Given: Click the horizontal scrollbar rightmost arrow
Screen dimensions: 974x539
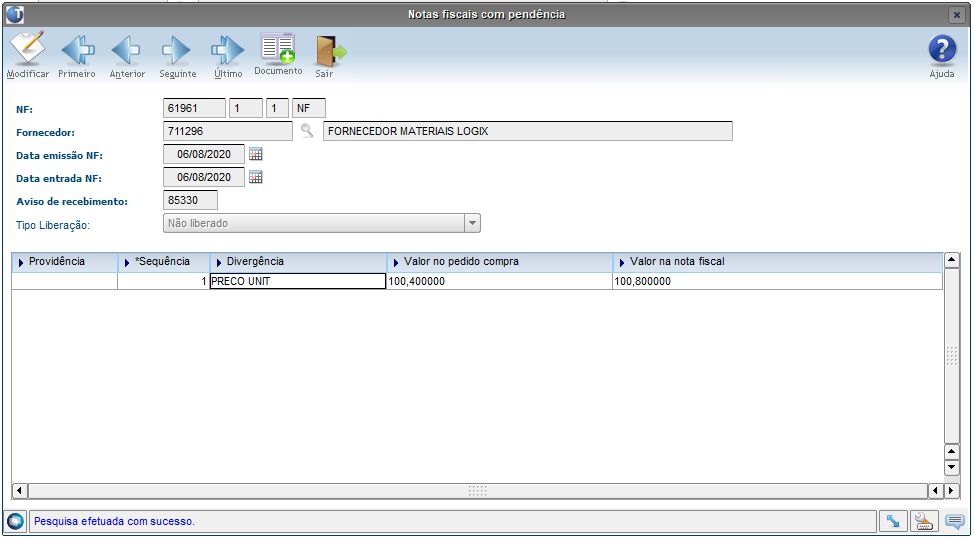Looking at the screenshot, I should (952, 491).
